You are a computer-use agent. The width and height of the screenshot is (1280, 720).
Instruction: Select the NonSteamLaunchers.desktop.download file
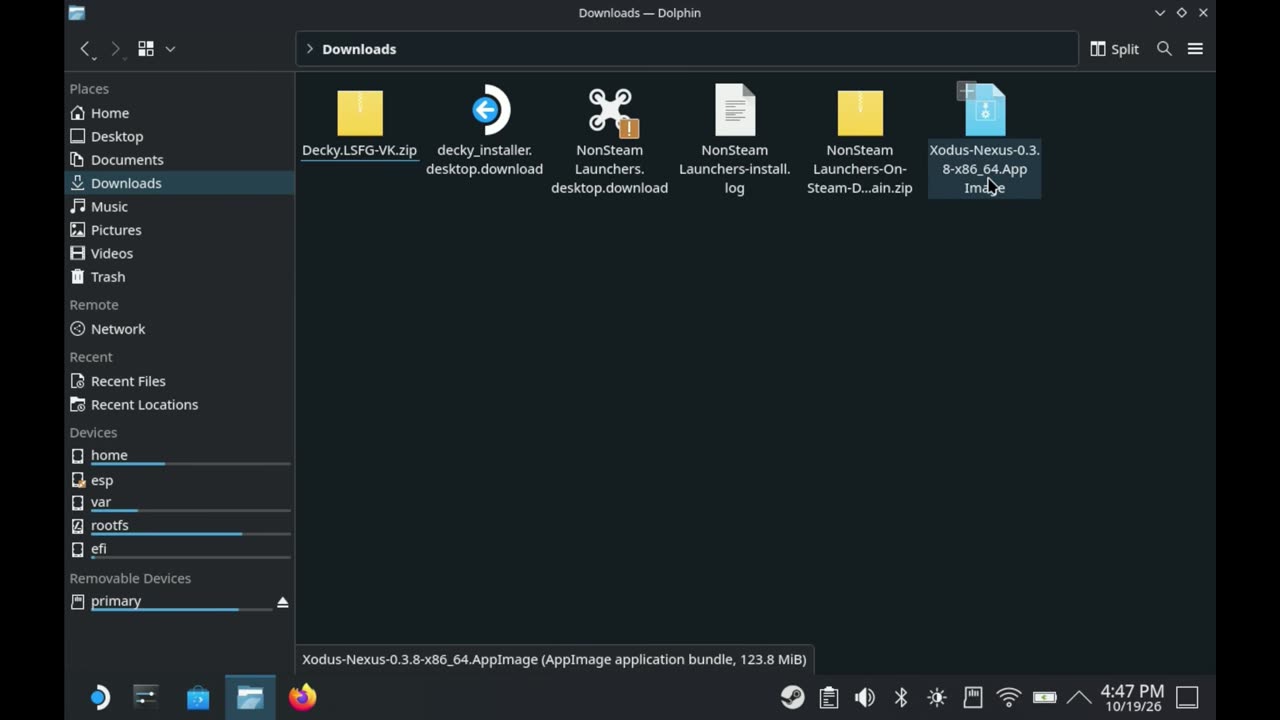pos(610,140)
